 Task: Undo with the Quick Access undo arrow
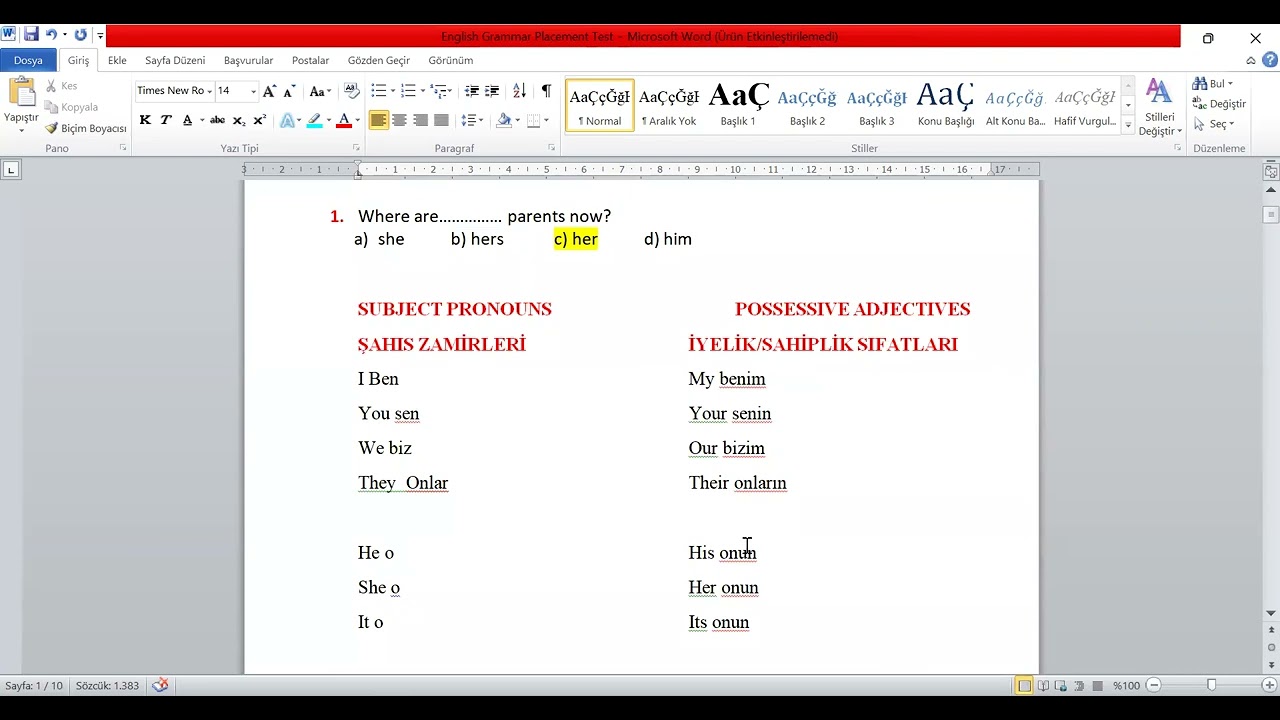coord(51,35)
